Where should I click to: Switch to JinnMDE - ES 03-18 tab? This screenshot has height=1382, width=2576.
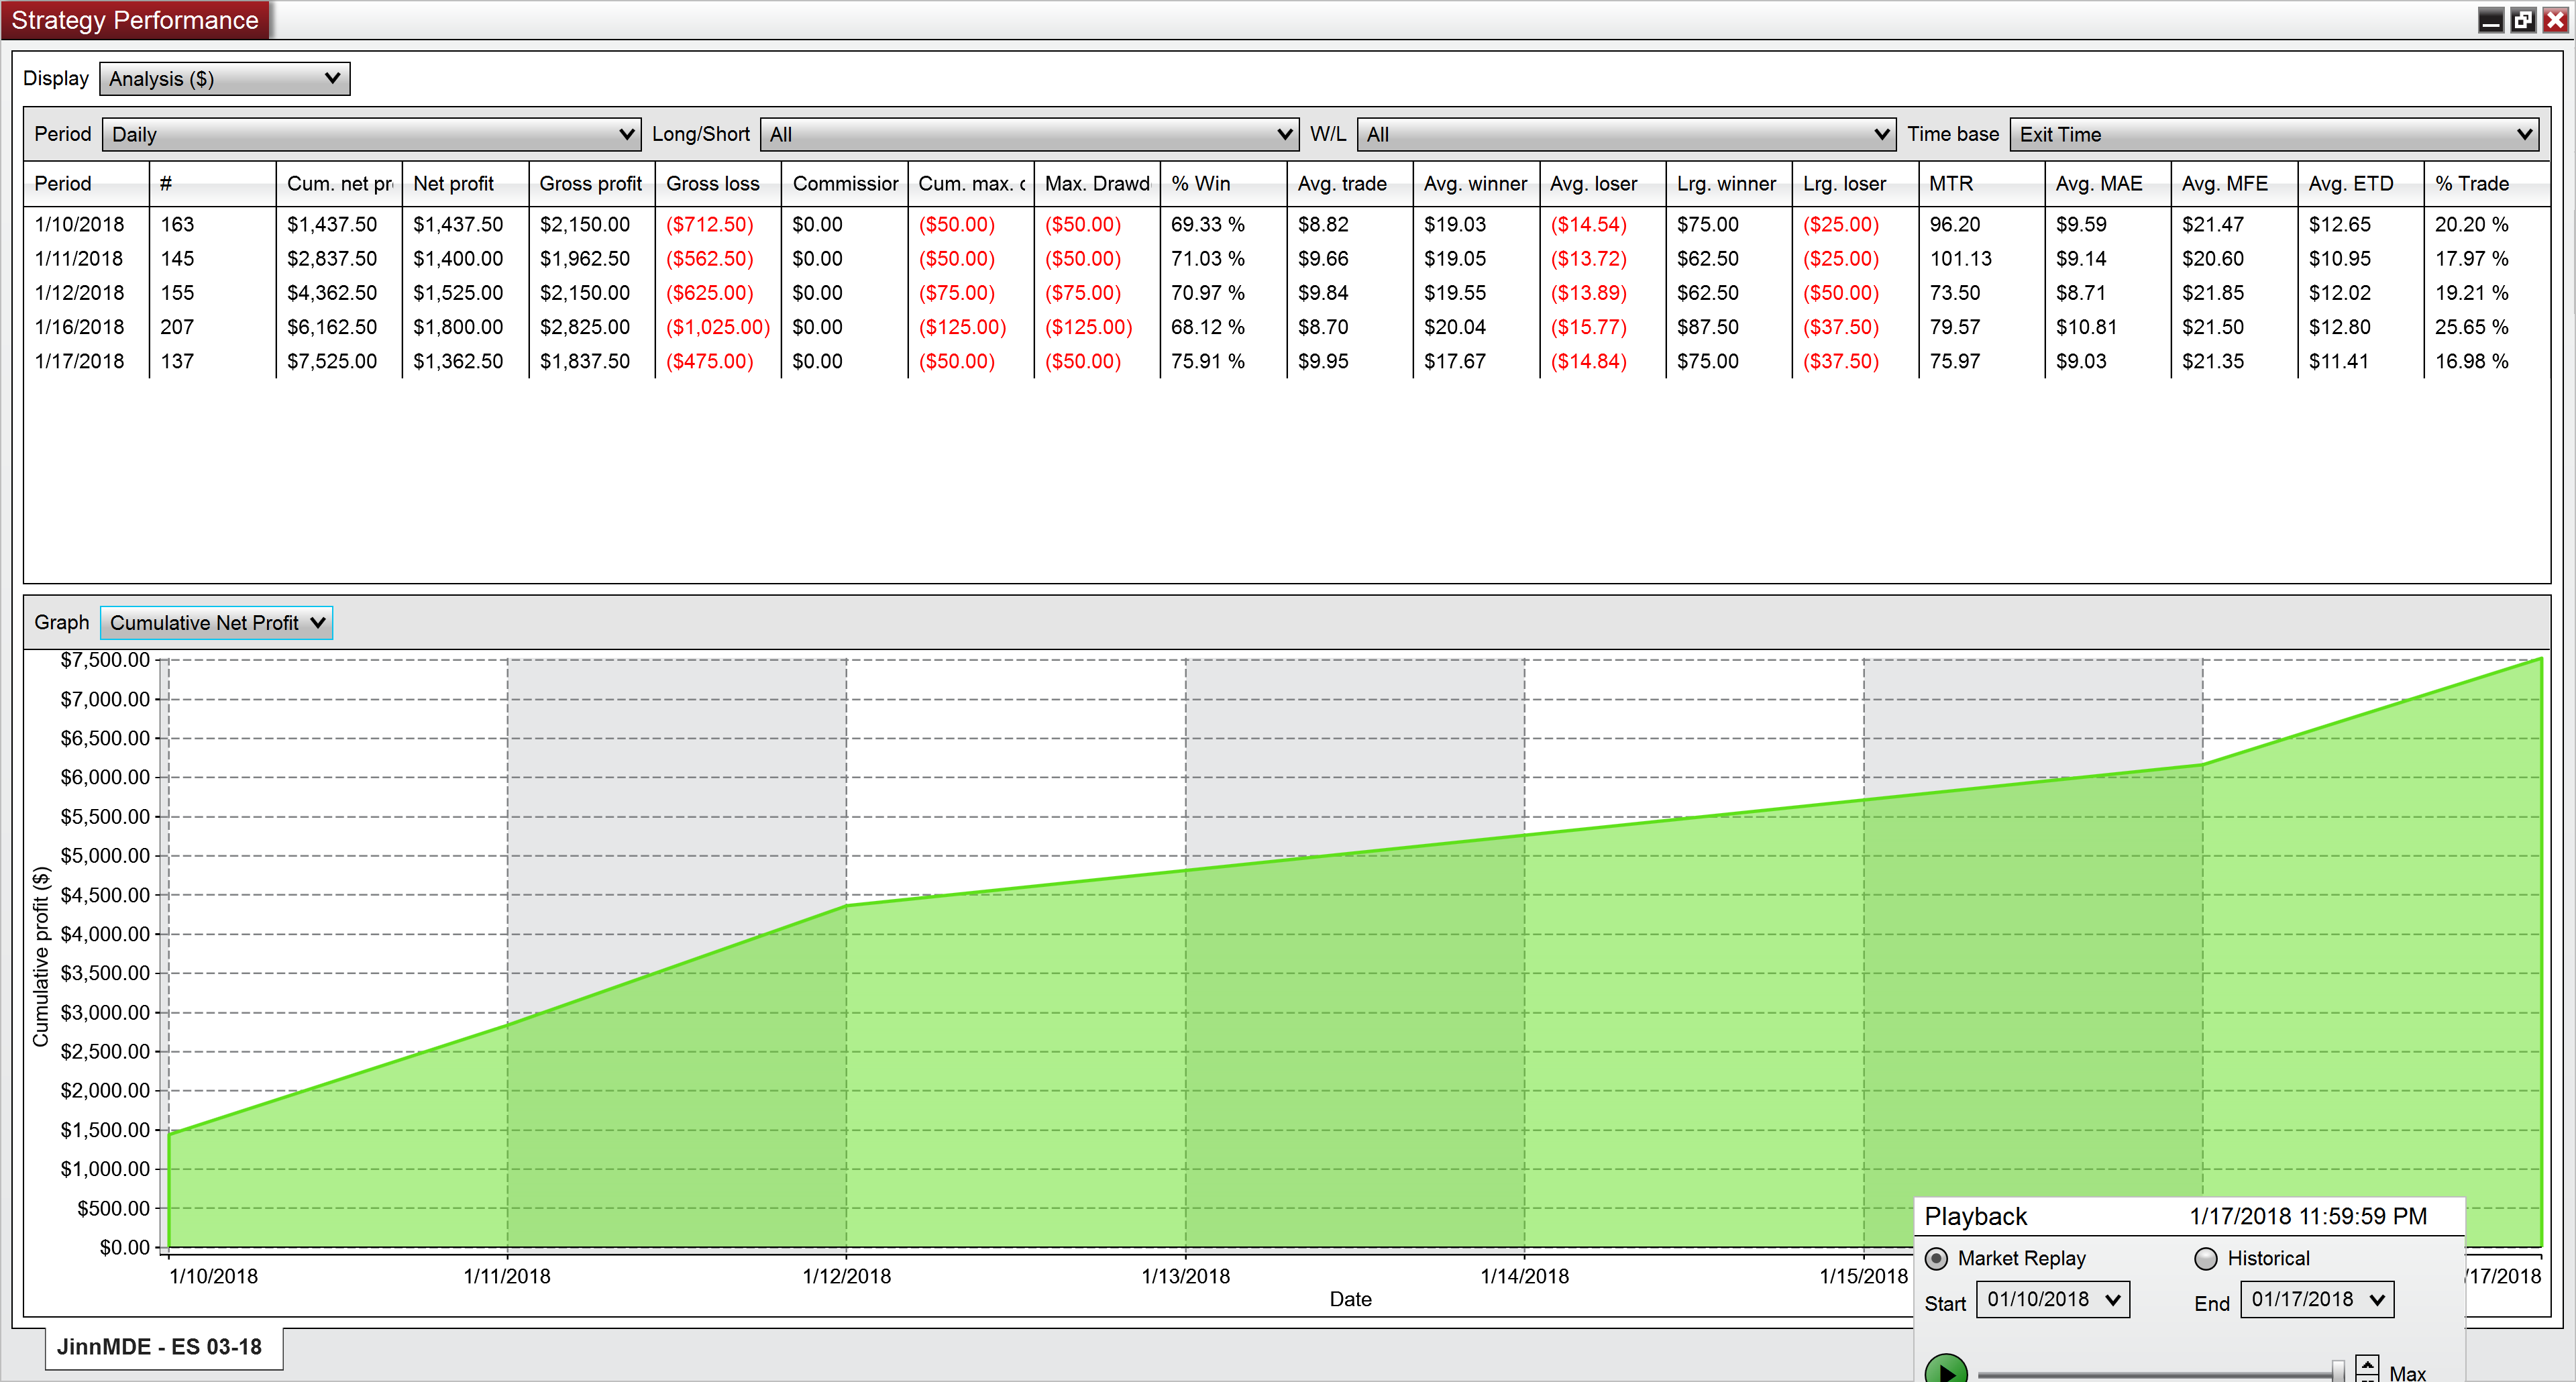[163, 1347]
